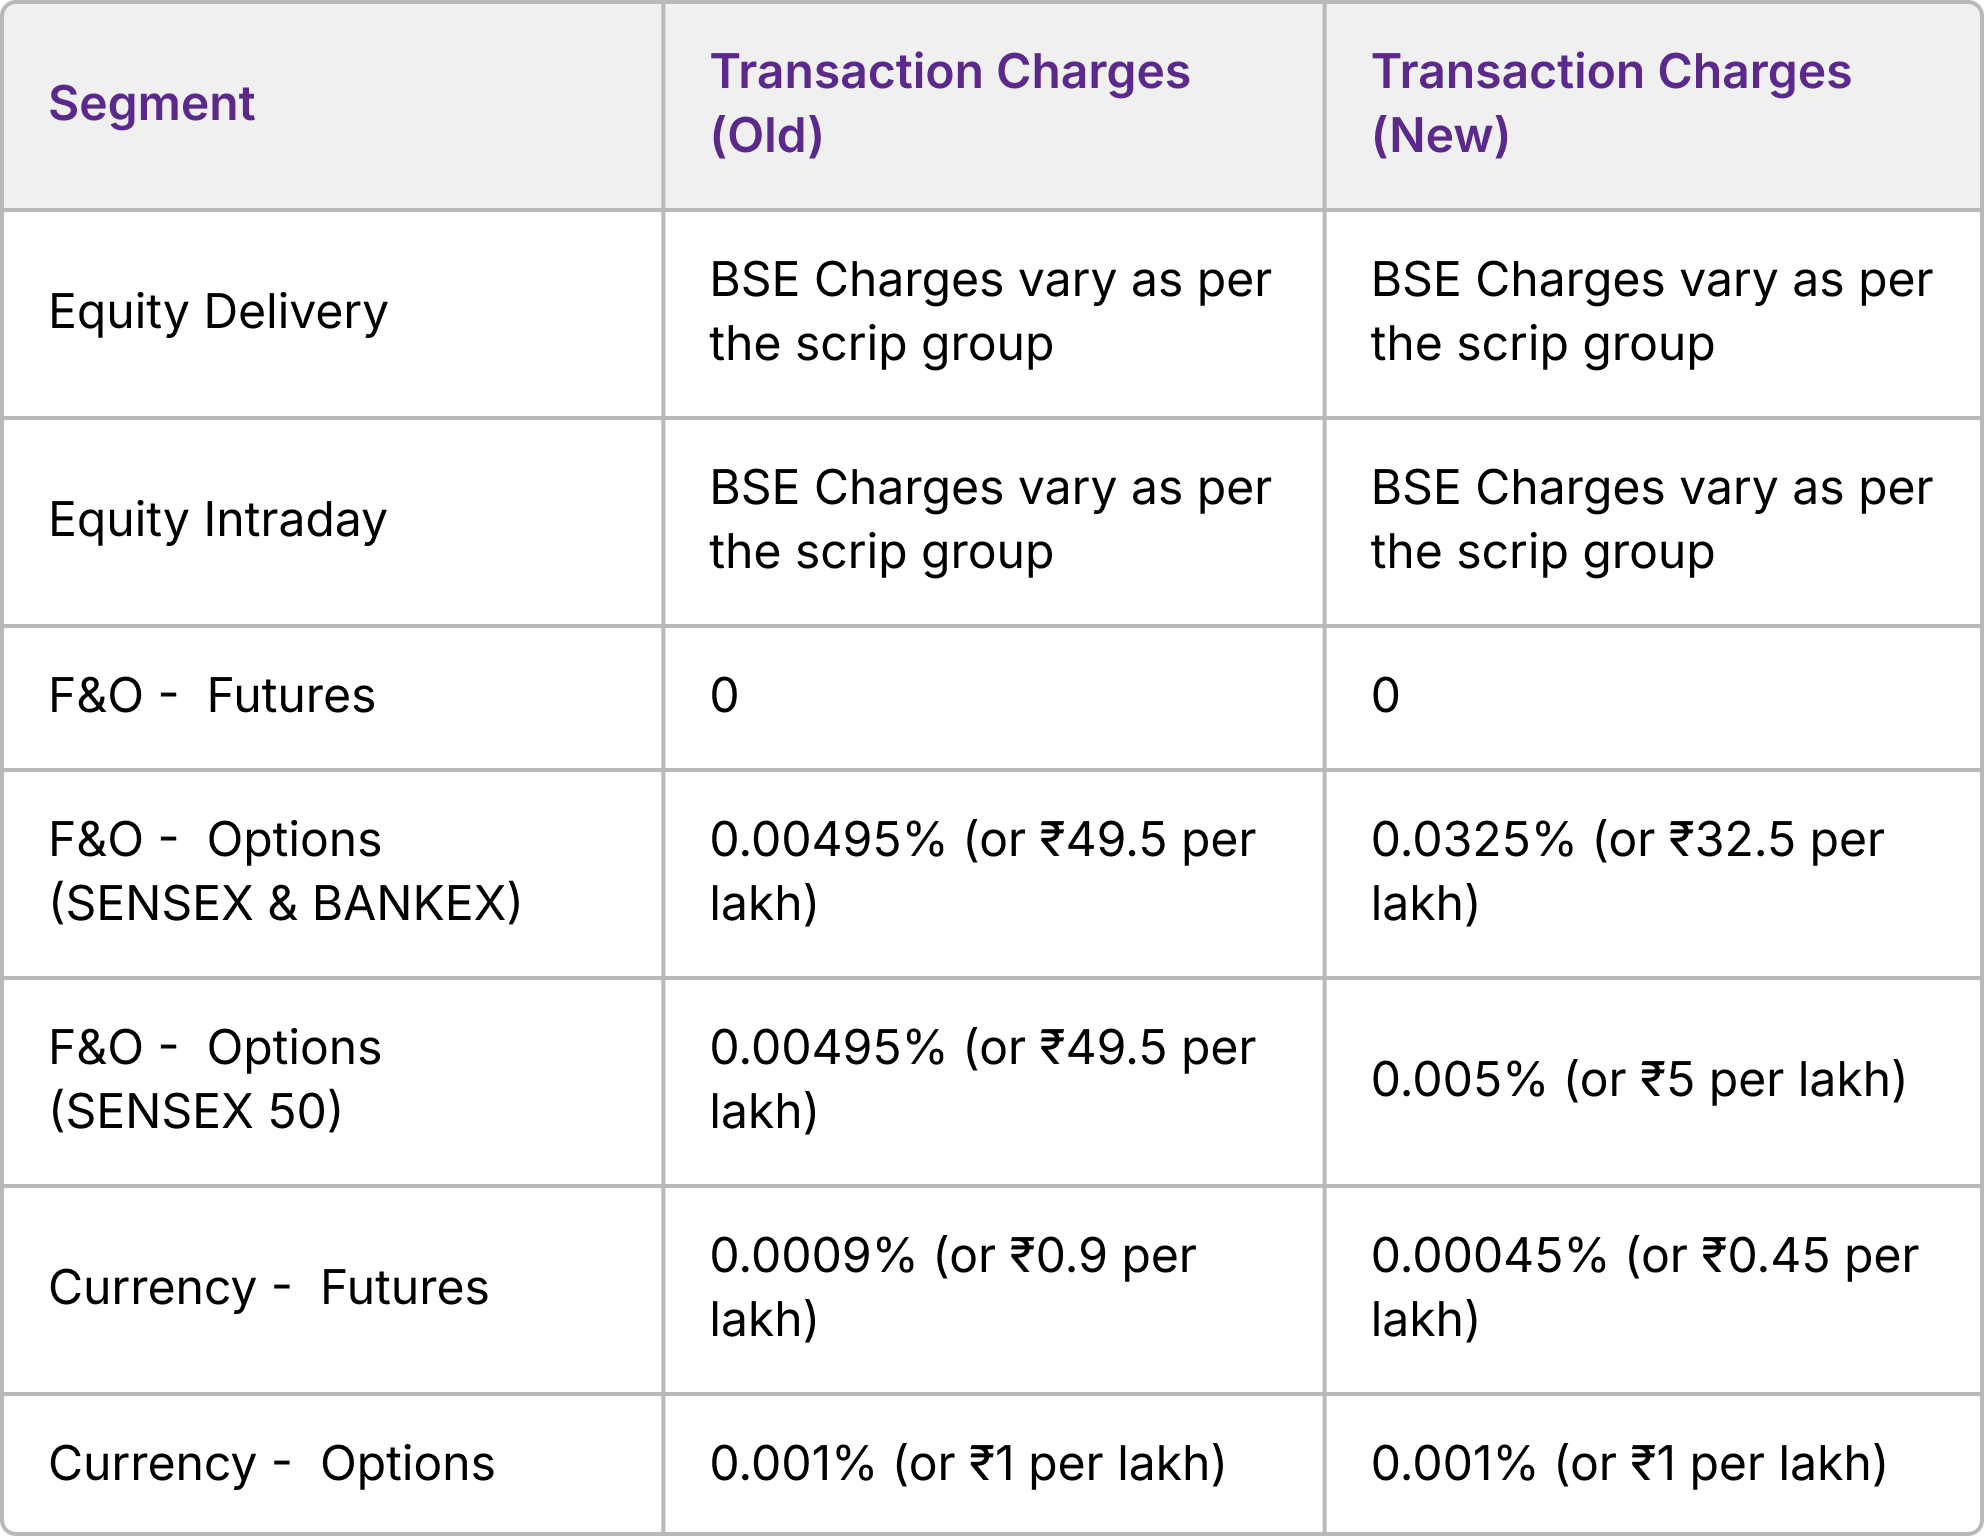Click the 0.005% (₹5 per lakh) cell
The height and width of the screenshot is (1536, 1984).
point(1638,1080)
